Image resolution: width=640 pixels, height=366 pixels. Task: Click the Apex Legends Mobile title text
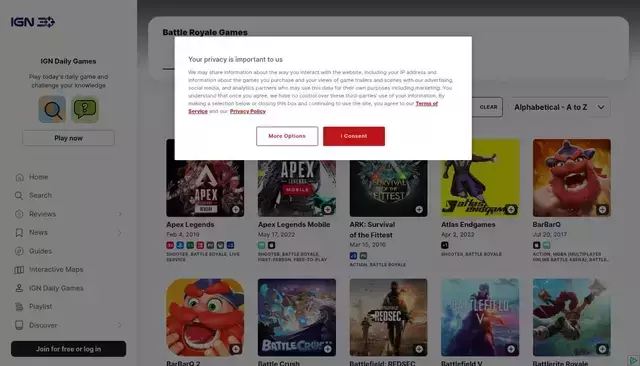coord(294,224)
